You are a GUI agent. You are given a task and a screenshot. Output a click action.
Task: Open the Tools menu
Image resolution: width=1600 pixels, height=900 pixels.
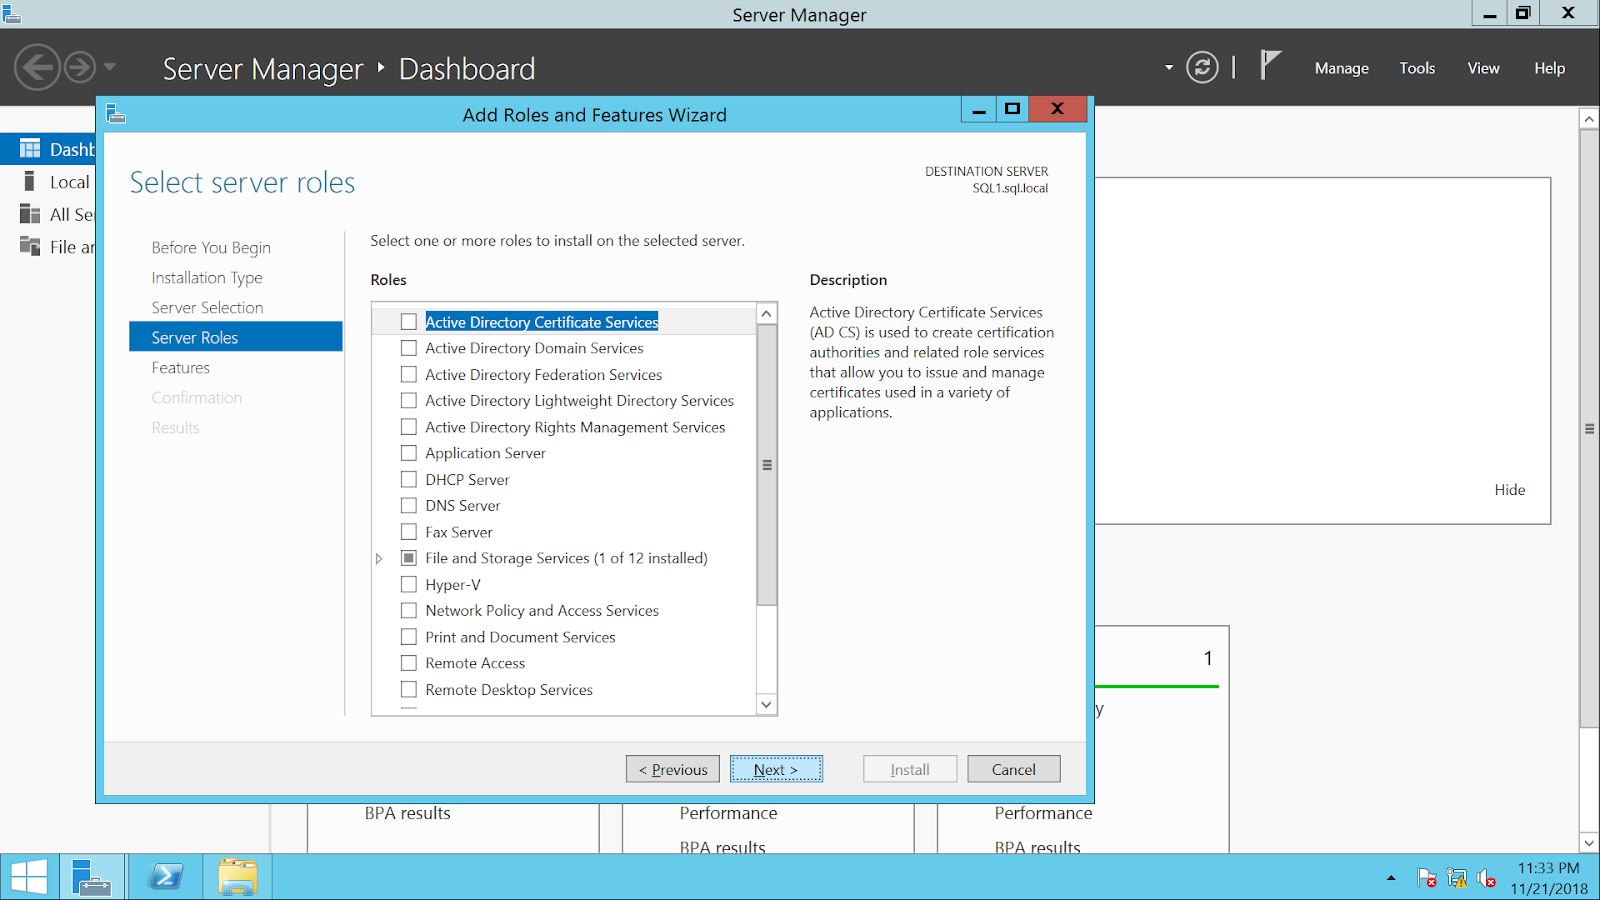[x=1417, y=67]
